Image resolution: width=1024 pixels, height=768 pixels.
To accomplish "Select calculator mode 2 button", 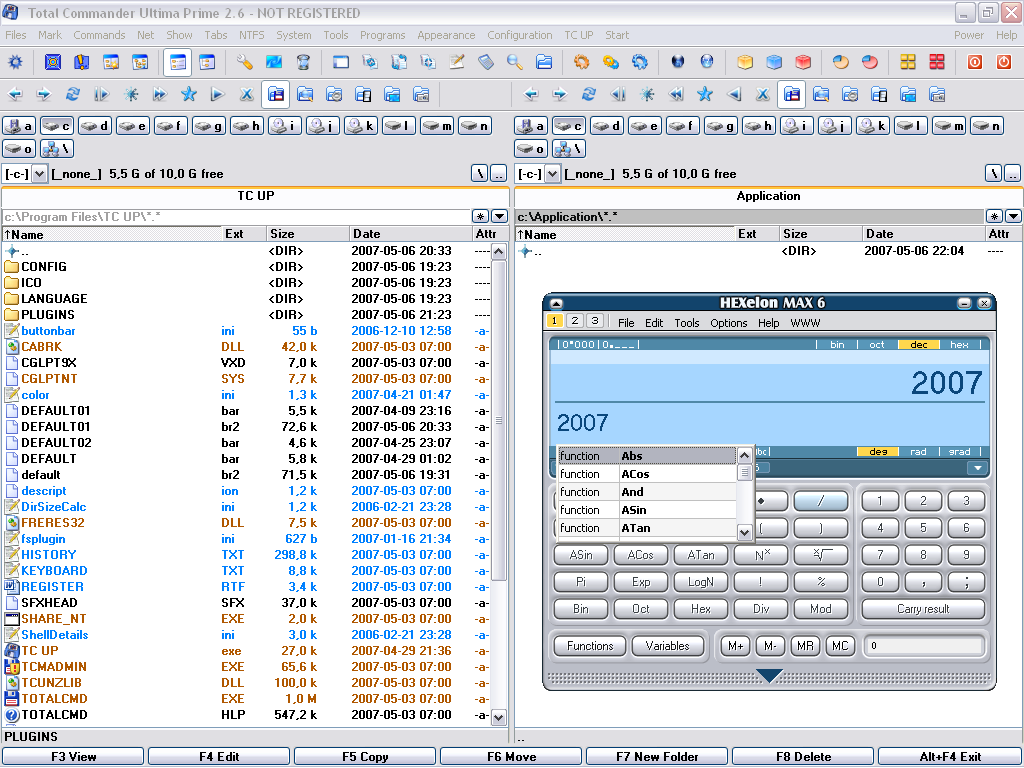I will click(x=574, y=322).
